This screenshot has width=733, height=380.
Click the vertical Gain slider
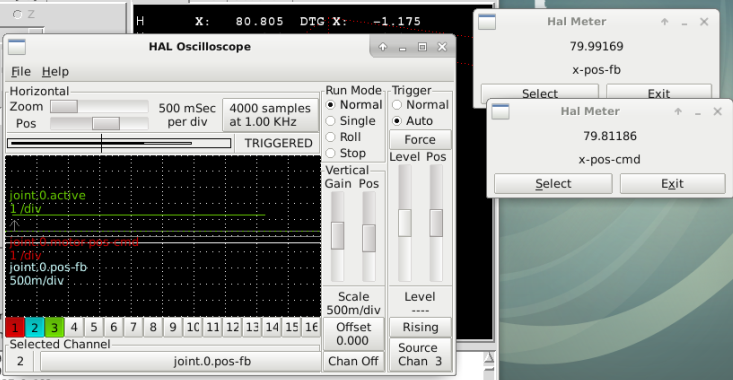pos(338,236)
